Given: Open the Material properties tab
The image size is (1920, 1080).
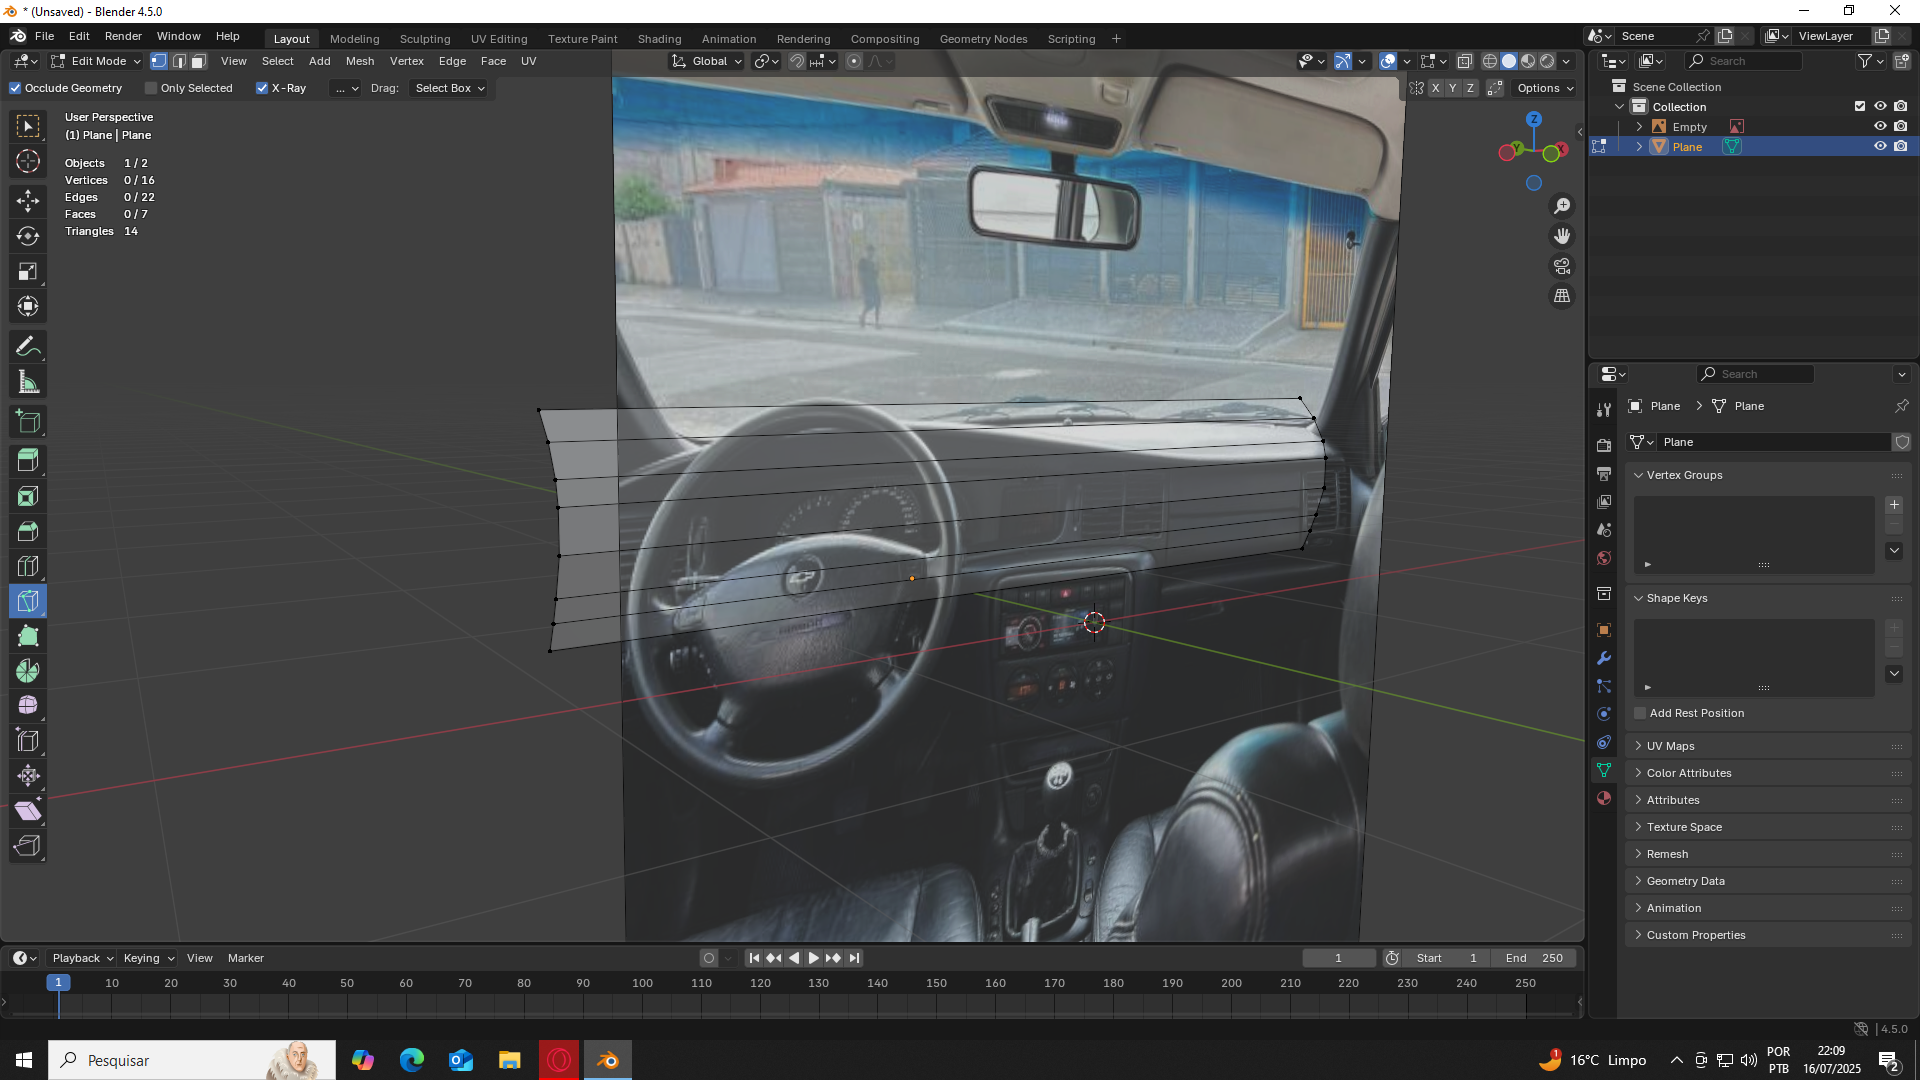Looking at the screenshot, I should (x=1604, y=798).
